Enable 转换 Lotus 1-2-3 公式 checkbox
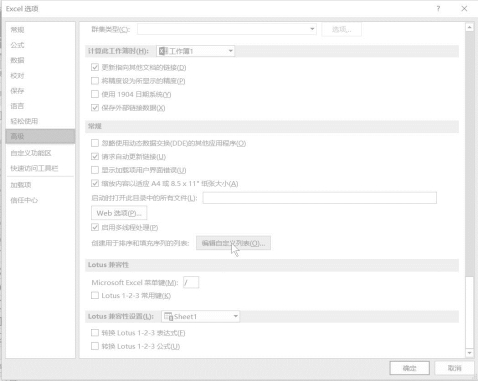This screenshot has height=381, width=478. (x=95, y=346)
